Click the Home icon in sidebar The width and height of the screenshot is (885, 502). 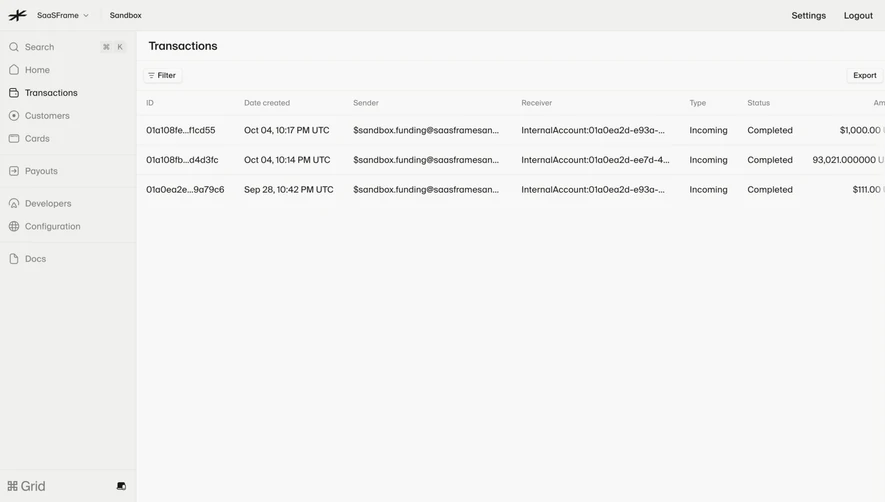(x=14, y=69)
